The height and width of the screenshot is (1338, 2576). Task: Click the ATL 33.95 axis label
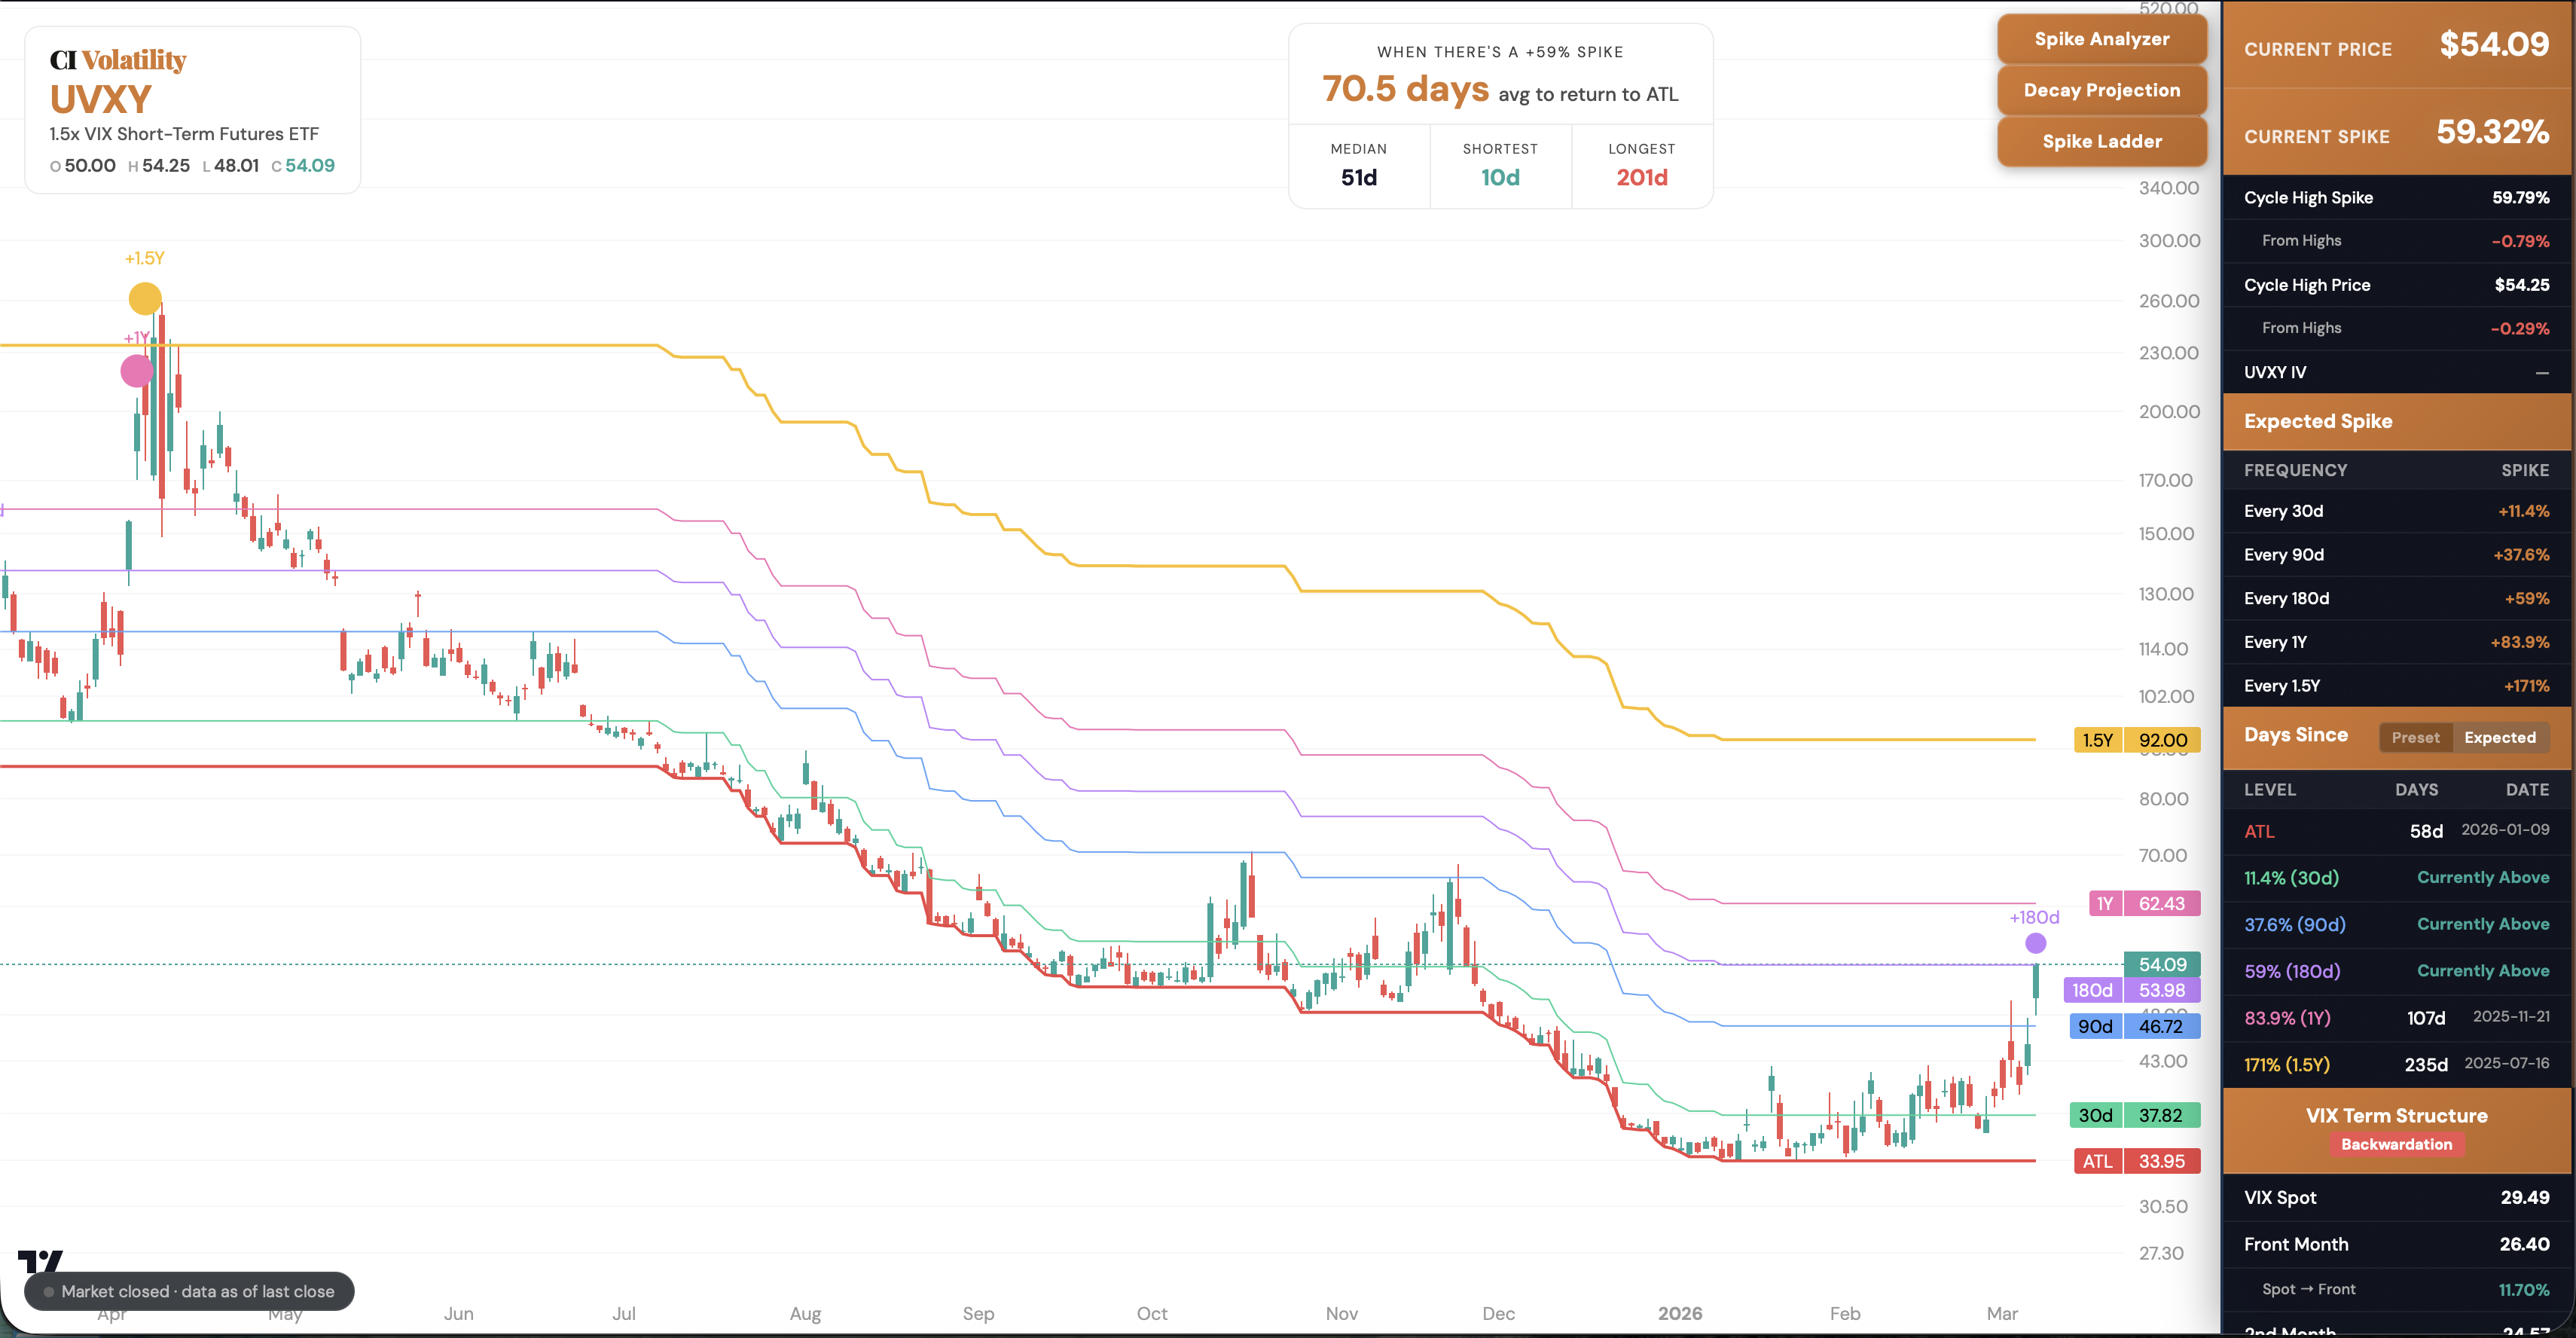(2135, 1161)
